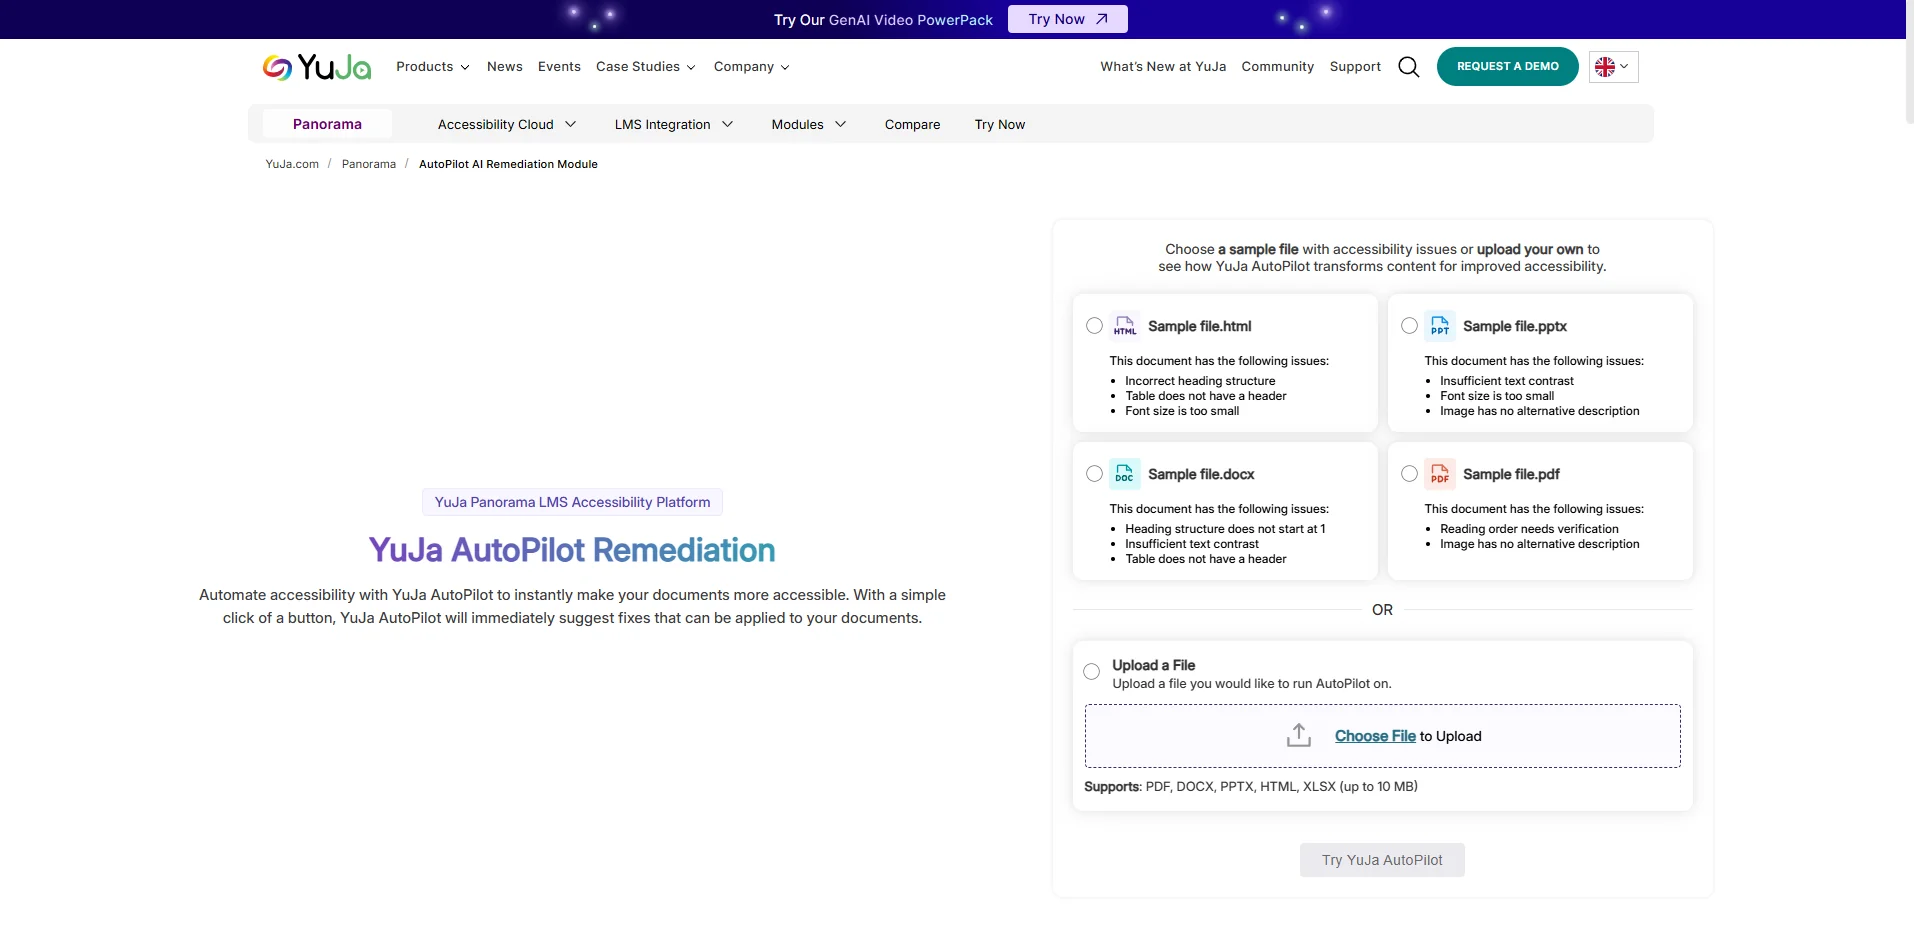Select the Sample file.html radio button
The width and height of the screenshot is (1914, 943).
[1094, 326]
